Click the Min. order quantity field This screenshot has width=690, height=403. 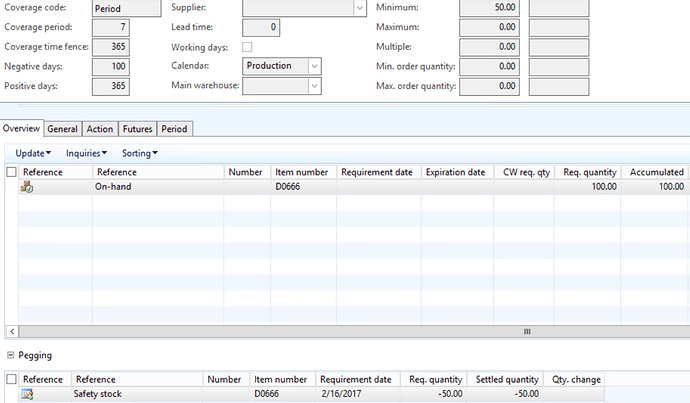[x=489, y=66]
